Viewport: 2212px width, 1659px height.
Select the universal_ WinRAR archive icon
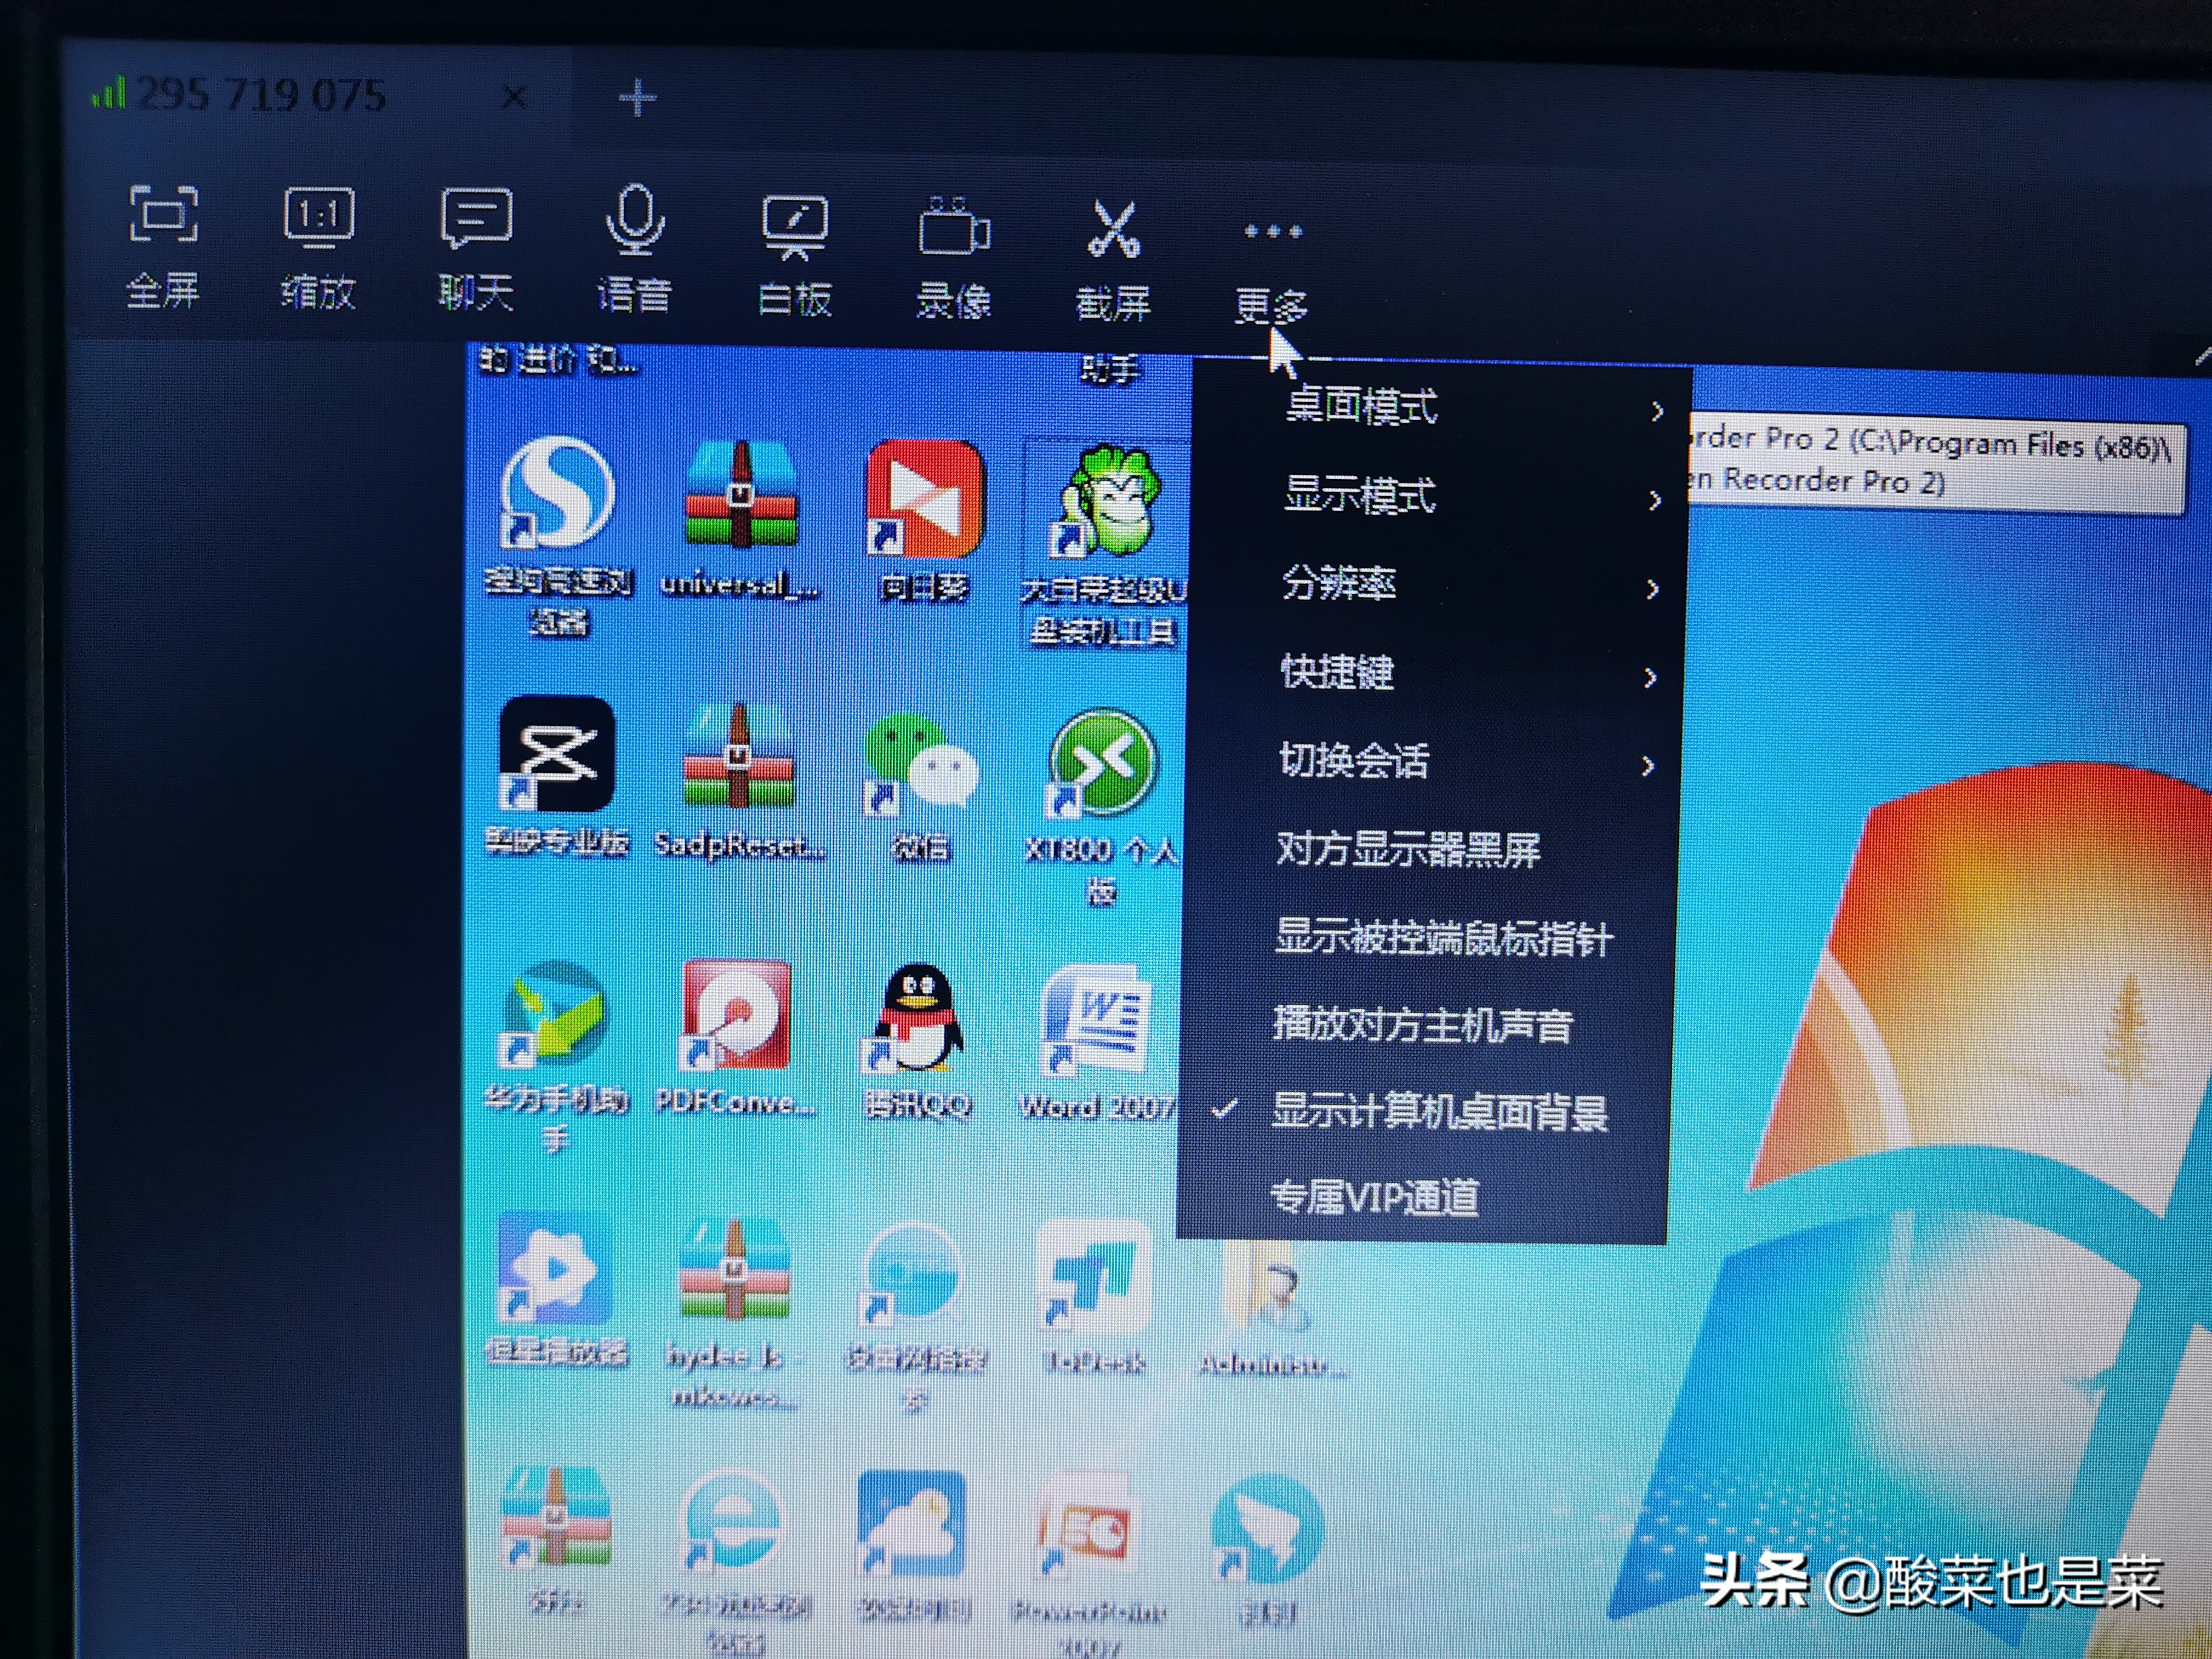click(x=741, y=494)
